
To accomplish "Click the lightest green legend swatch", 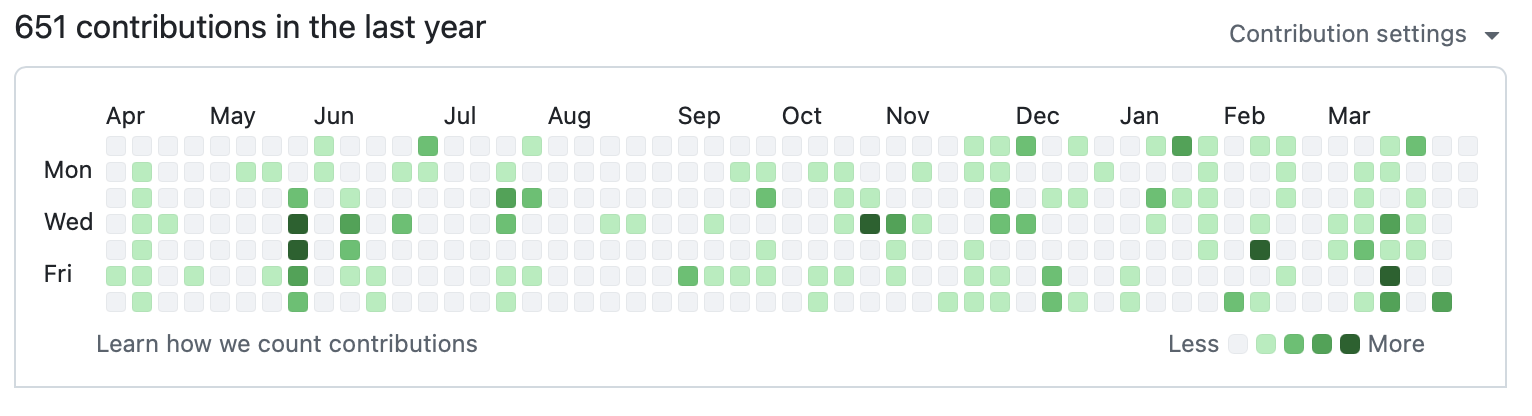I will click(1266, 345).
